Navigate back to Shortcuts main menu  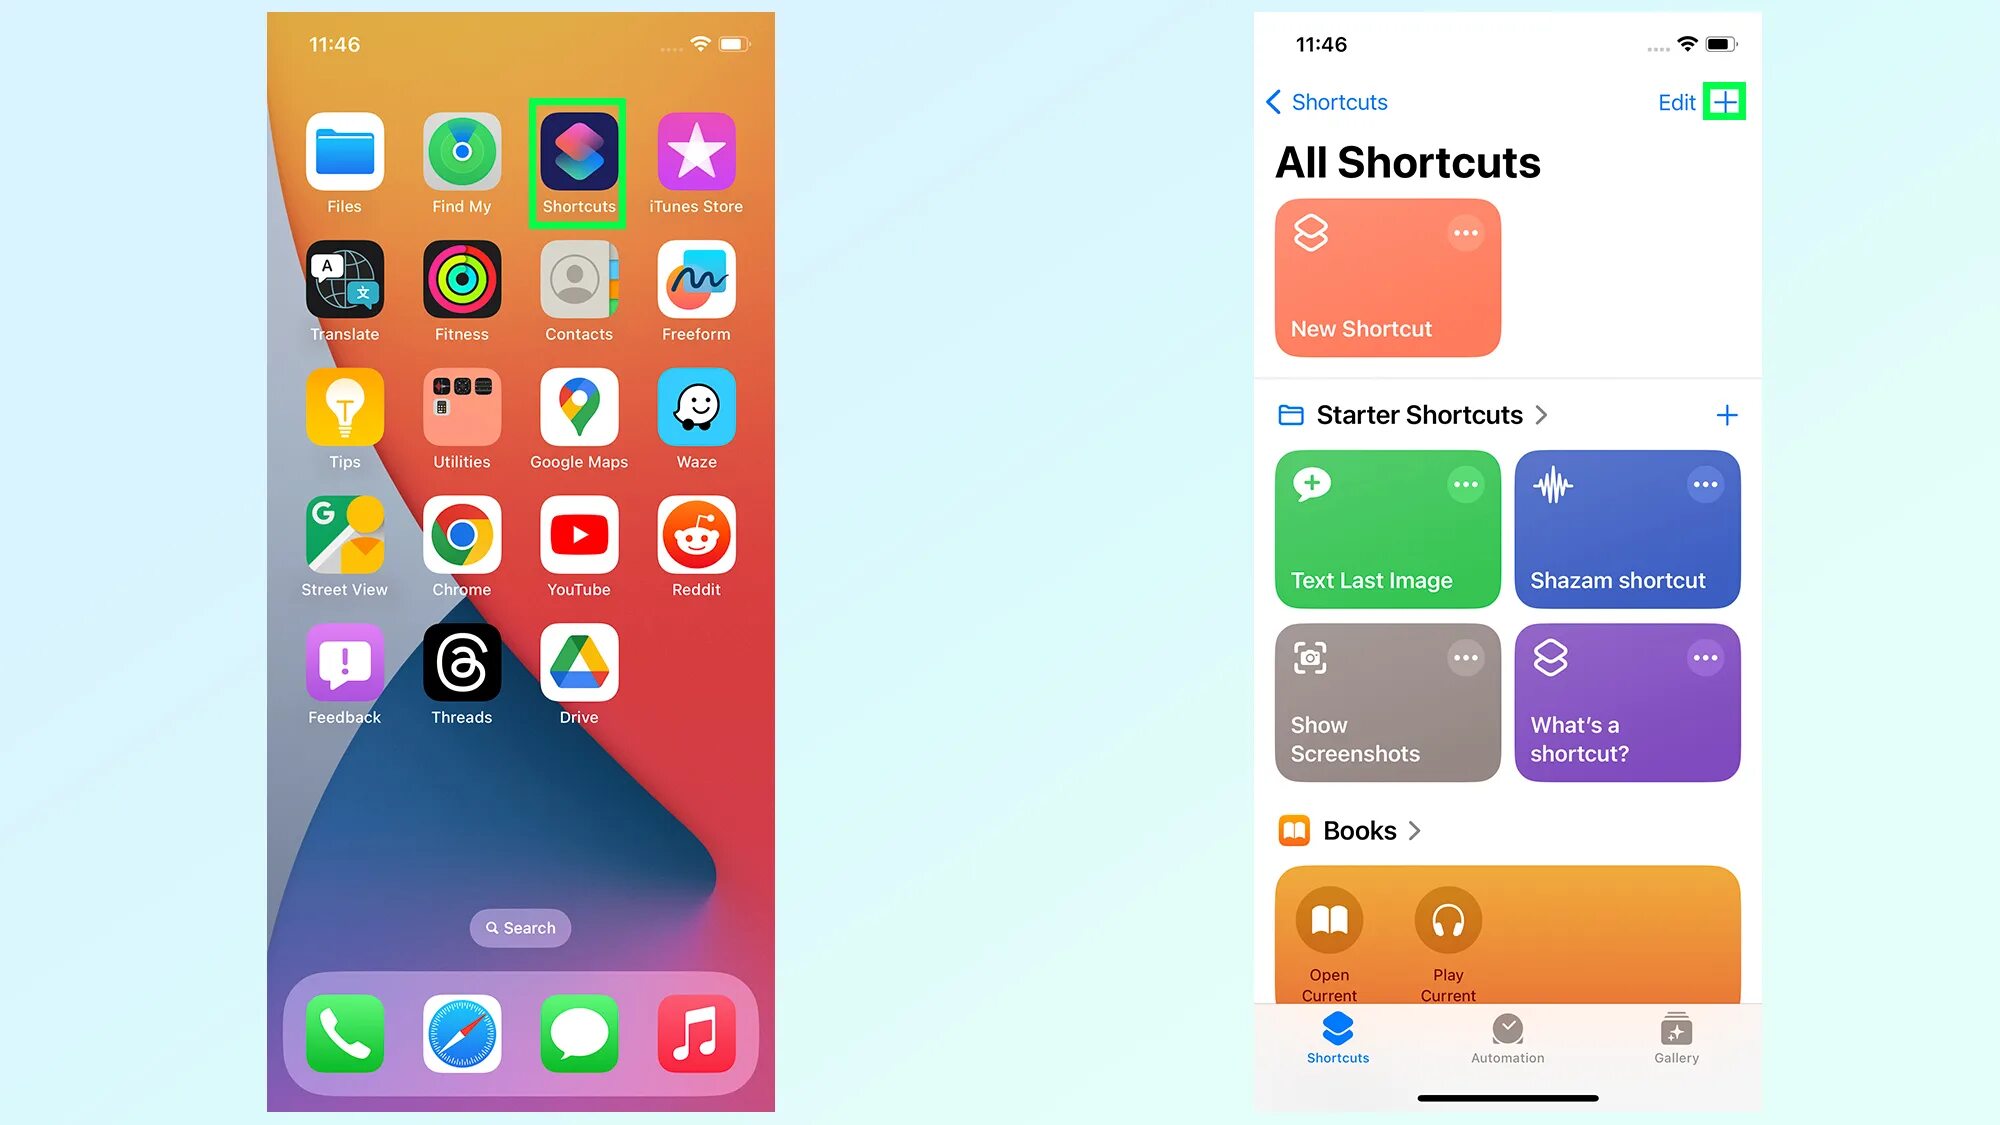1327,102
